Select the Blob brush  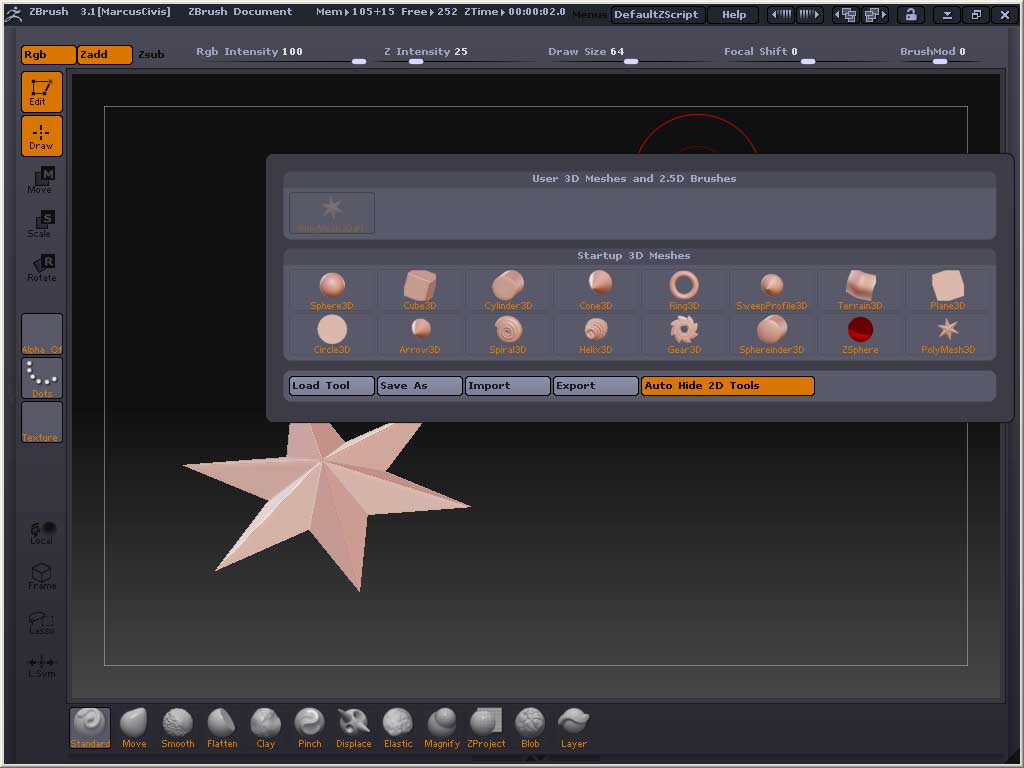tap(530, 728)
